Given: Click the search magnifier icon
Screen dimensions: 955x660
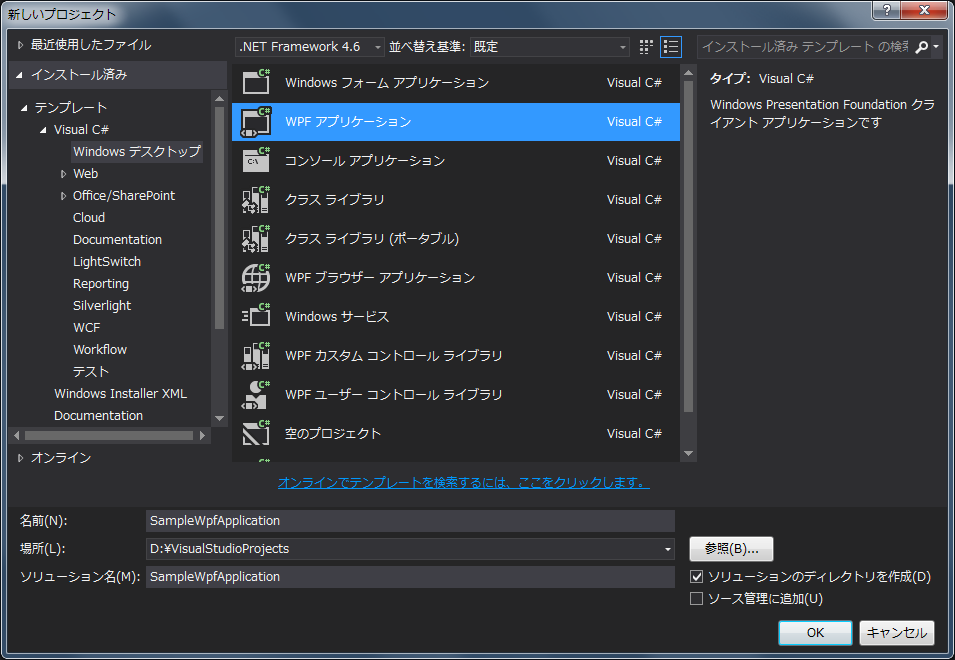Looking at the screenshot, I should pos(922,47).
